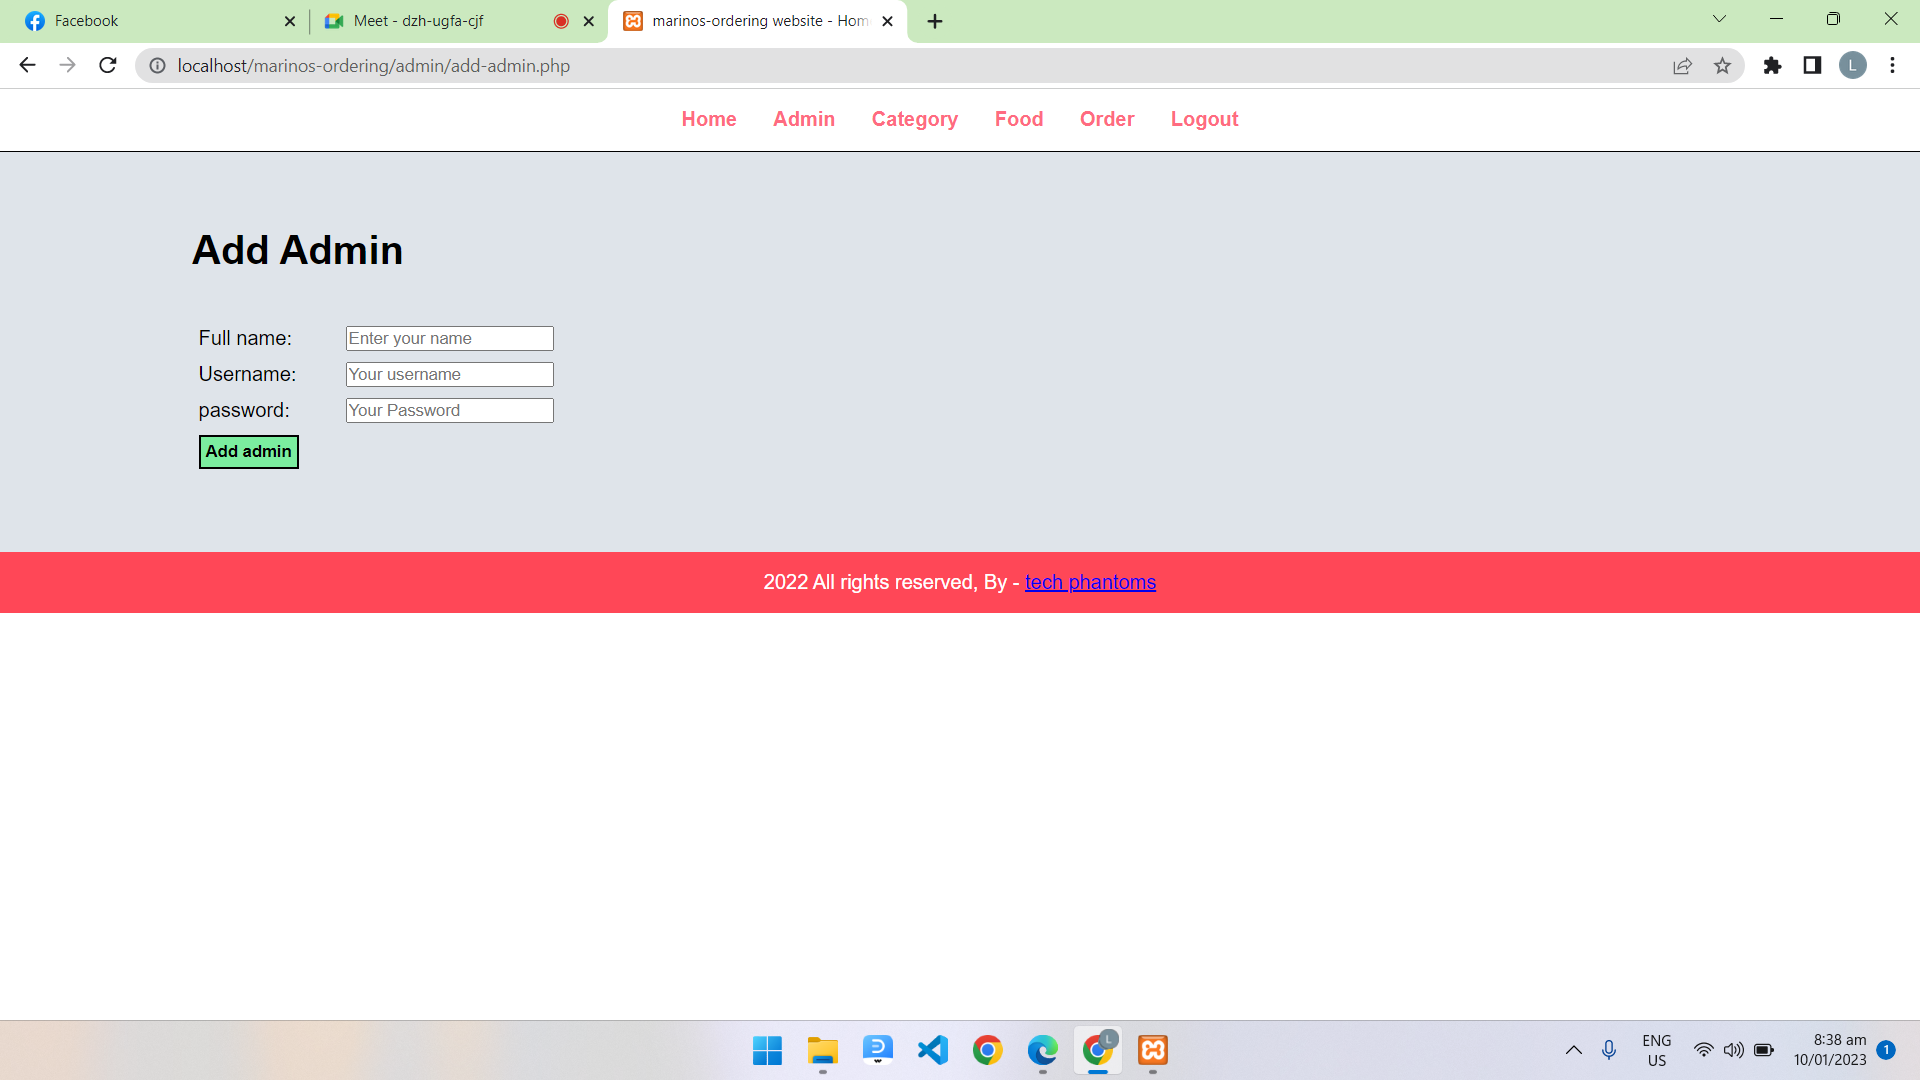Open Visual Studio Code from taskbar
Viewport: 1920px width, 1080px height.
click(x=932, y=1050)
